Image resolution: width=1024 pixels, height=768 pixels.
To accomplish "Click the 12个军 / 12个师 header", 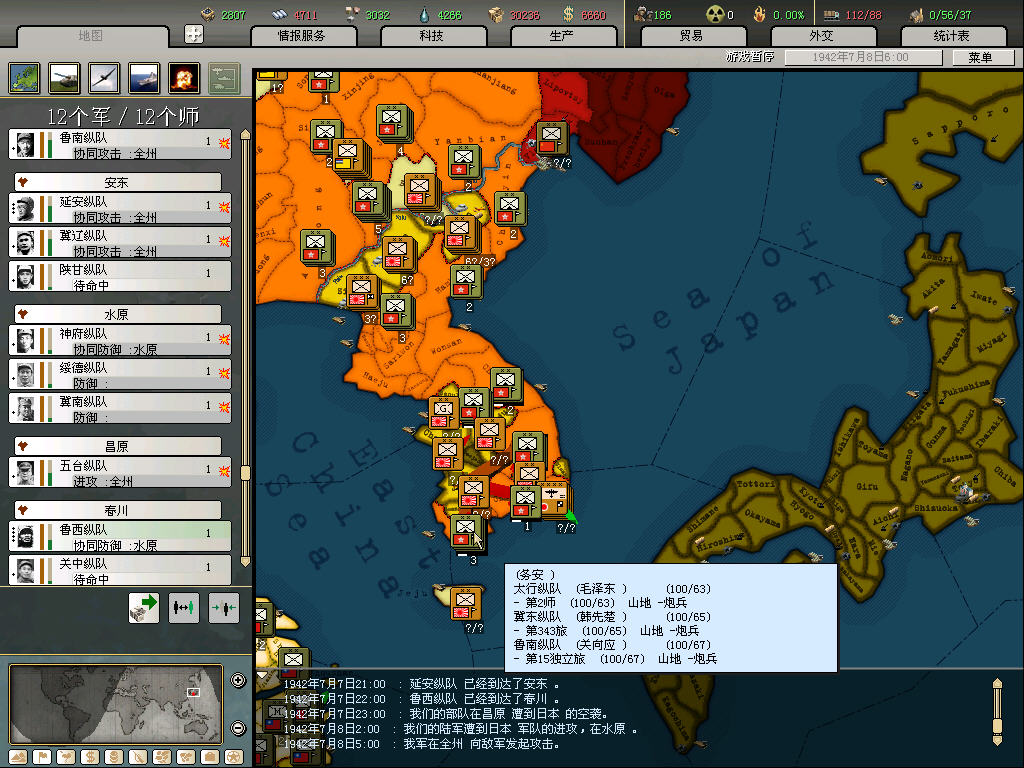I will (123, 116).
